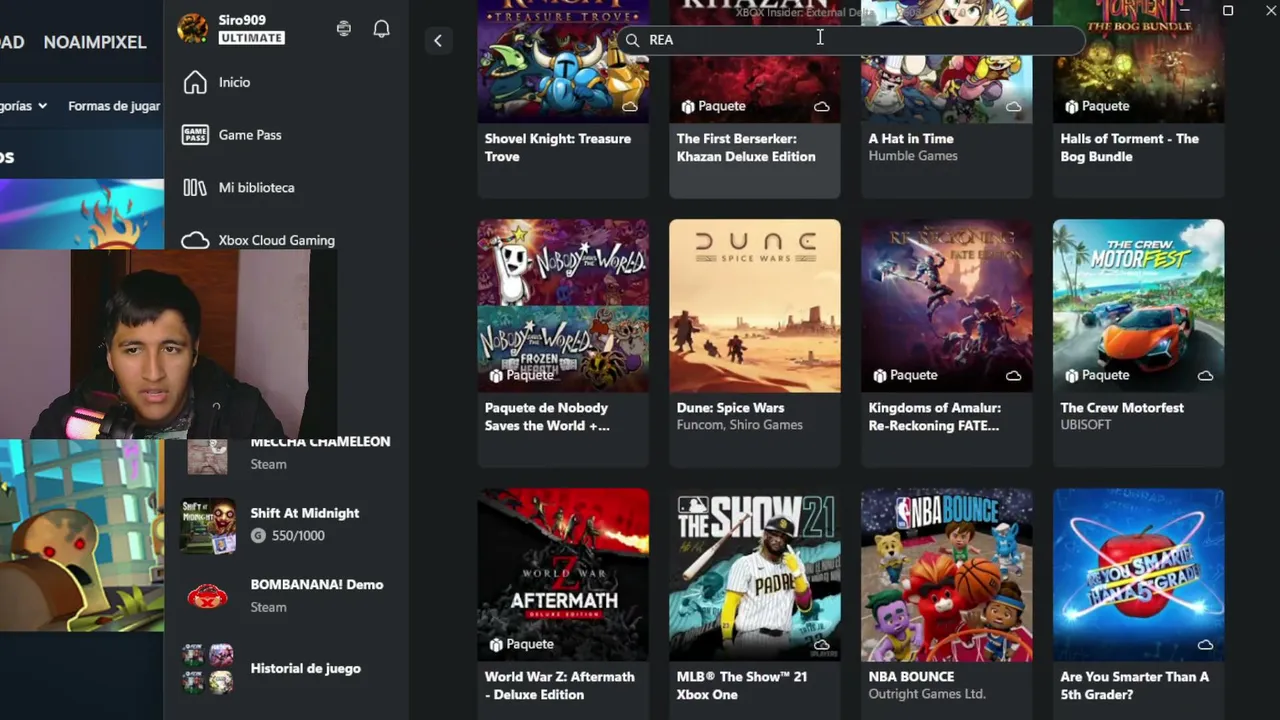The width and height of the screenshot is (1280, 720).
Task: Click cloud icon on Are You Smarter card
Action: 1205,644
